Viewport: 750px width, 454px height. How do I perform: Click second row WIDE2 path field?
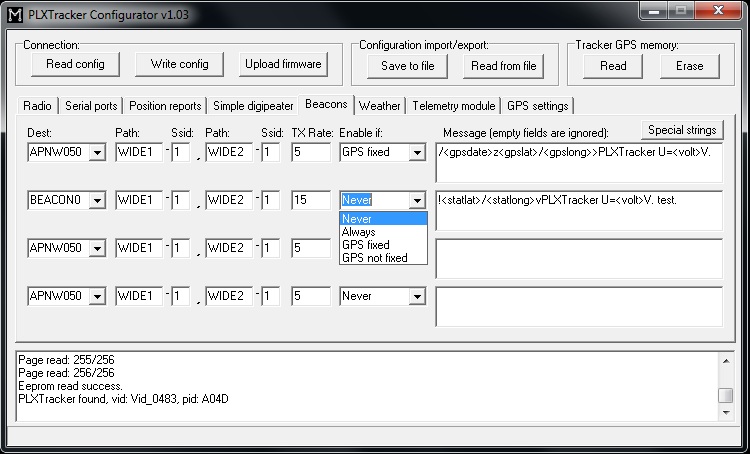coord(229,200)
